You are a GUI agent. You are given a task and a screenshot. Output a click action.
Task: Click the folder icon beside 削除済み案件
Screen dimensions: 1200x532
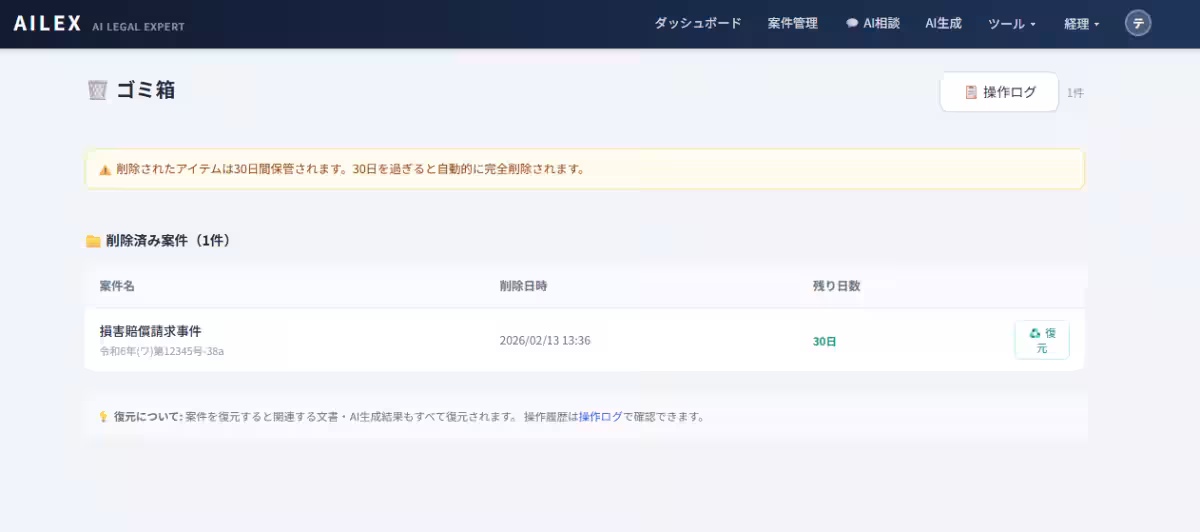pos(93,241)
